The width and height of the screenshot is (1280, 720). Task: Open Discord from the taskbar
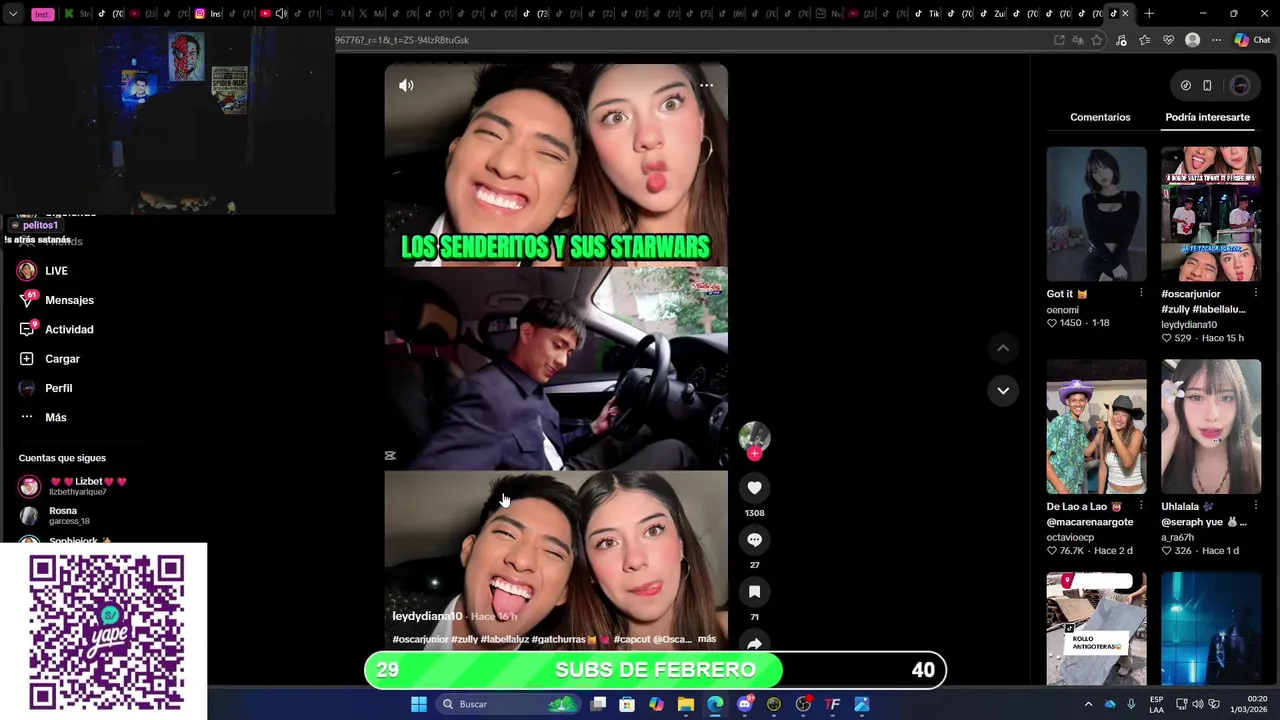pos(744,704)
